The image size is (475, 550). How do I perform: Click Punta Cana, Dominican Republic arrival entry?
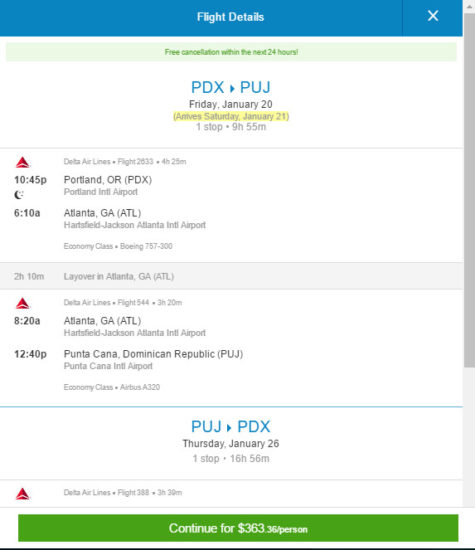[x=153, y=354]
